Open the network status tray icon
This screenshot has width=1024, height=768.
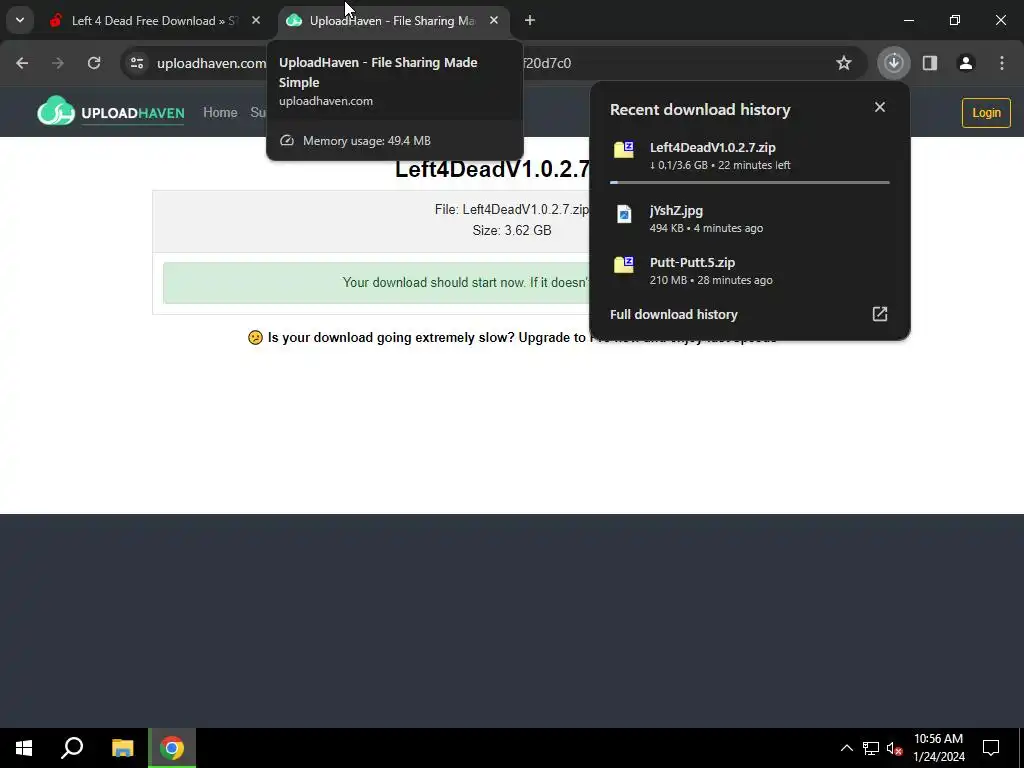pyautogui.click(x=871, y=748)
